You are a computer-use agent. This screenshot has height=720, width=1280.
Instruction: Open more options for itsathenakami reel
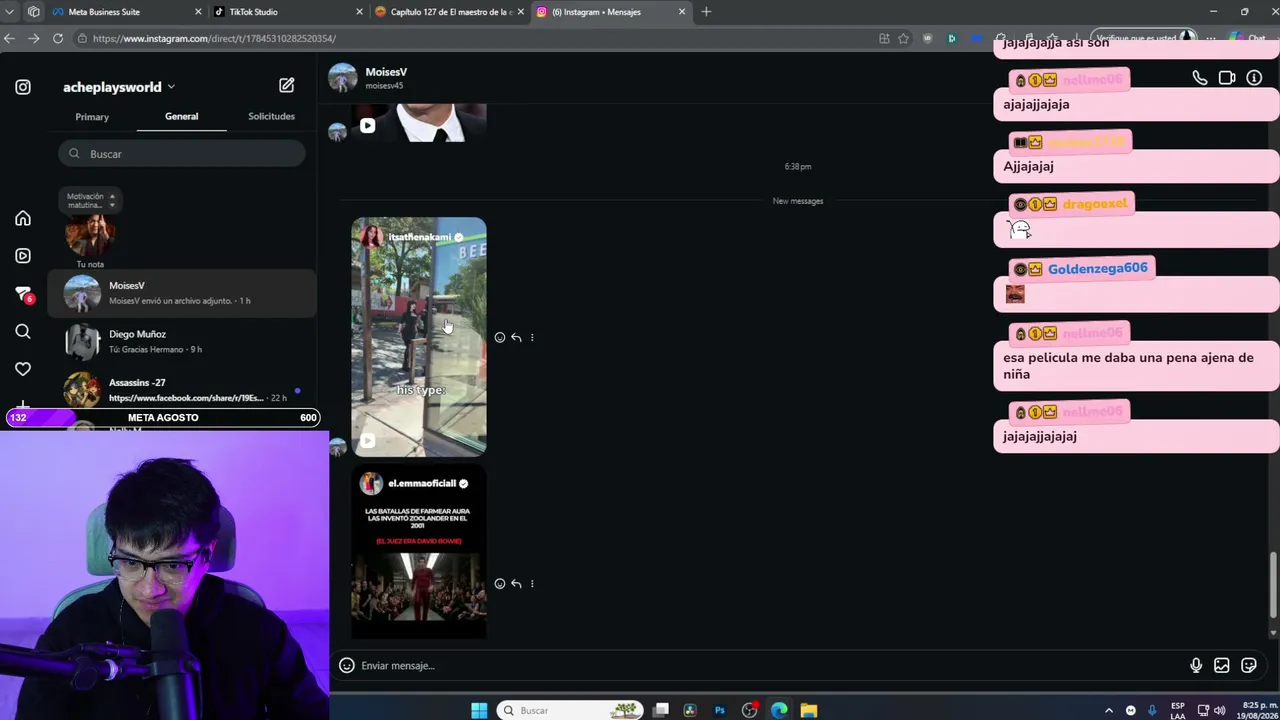tap(532, 338)
